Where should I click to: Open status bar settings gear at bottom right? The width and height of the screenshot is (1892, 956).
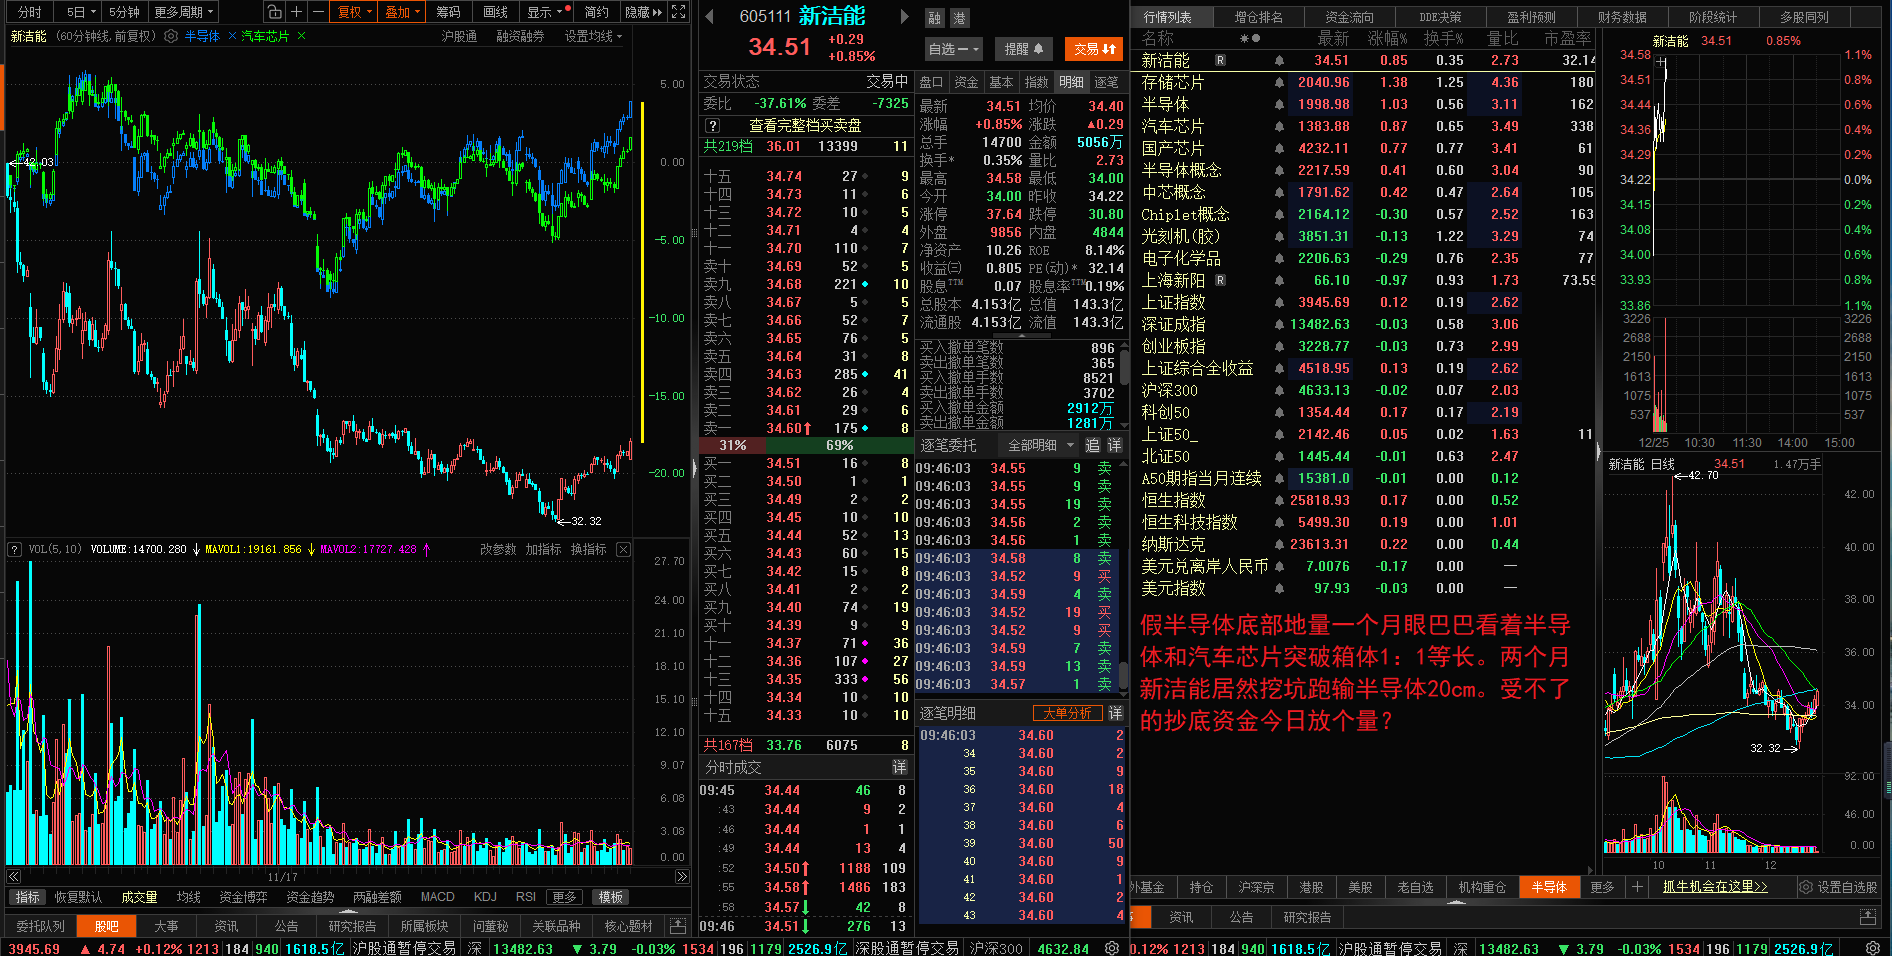coord(1873,948)
